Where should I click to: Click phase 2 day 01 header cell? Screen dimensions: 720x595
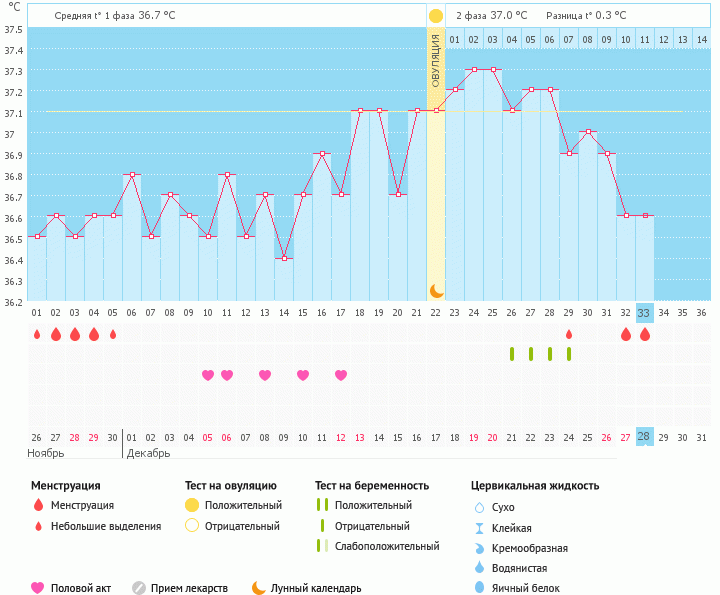(x=455, y=39)
